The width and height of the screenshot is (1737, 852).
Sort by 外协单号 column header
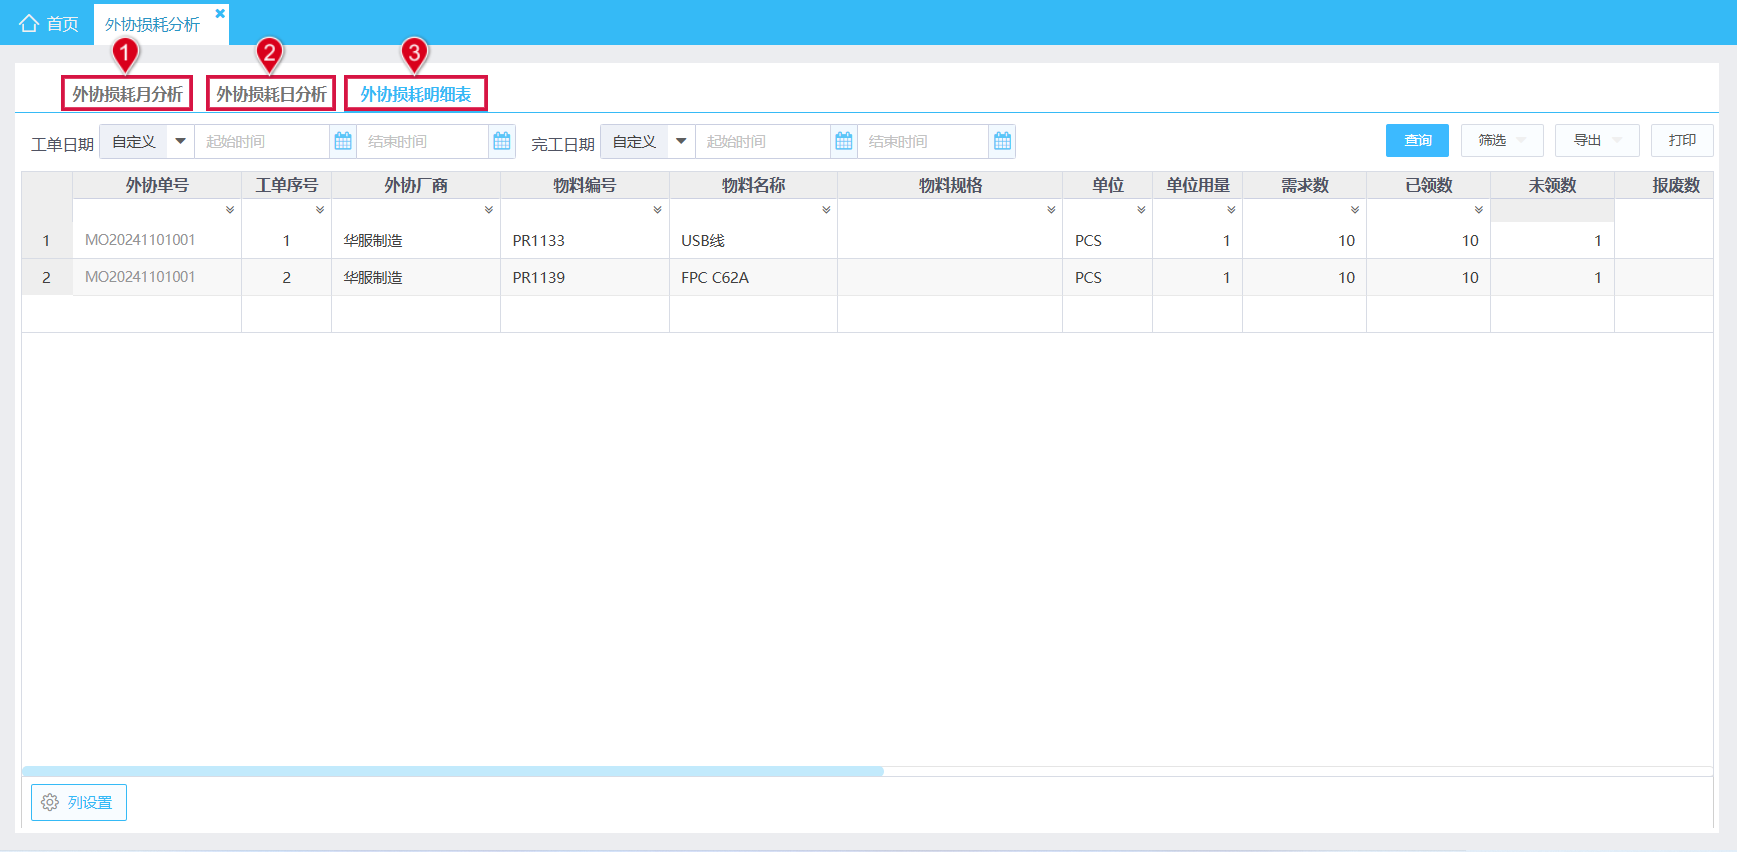point(157,185)
